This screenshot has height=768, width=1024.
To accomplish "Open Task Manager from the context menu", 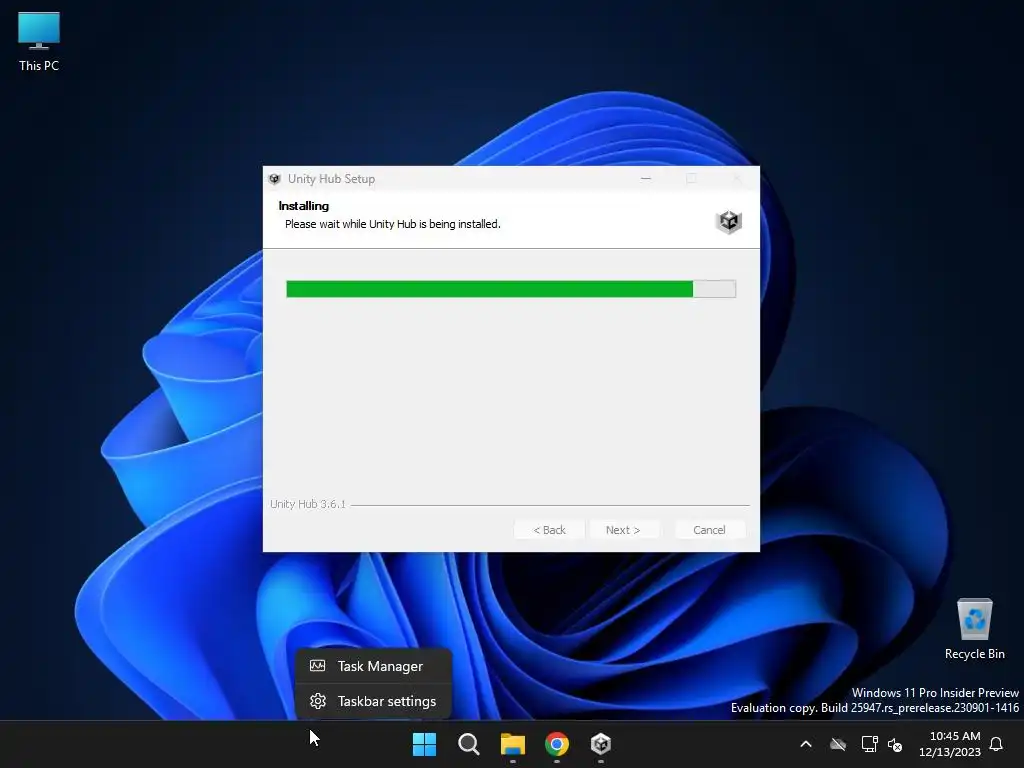I will pos(374,666).
